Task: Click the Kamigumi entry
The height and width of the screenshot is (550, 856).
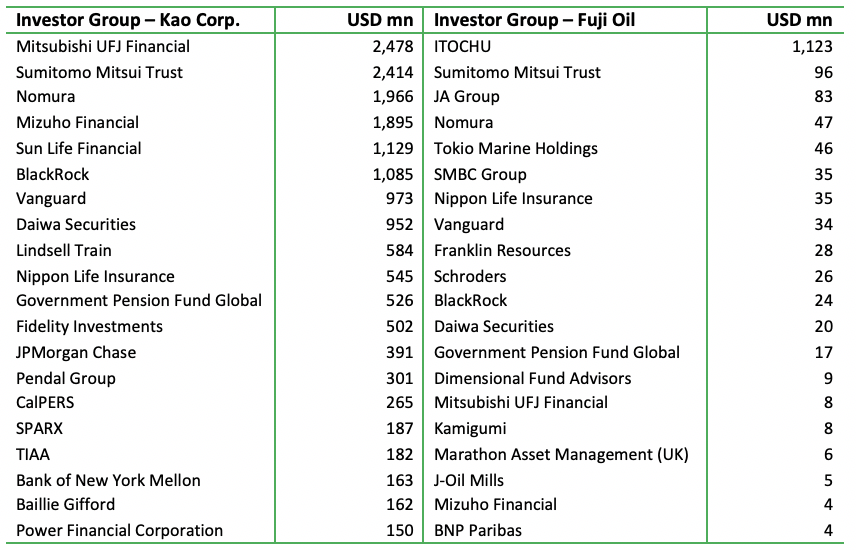Action: click(x=470, y=428)
